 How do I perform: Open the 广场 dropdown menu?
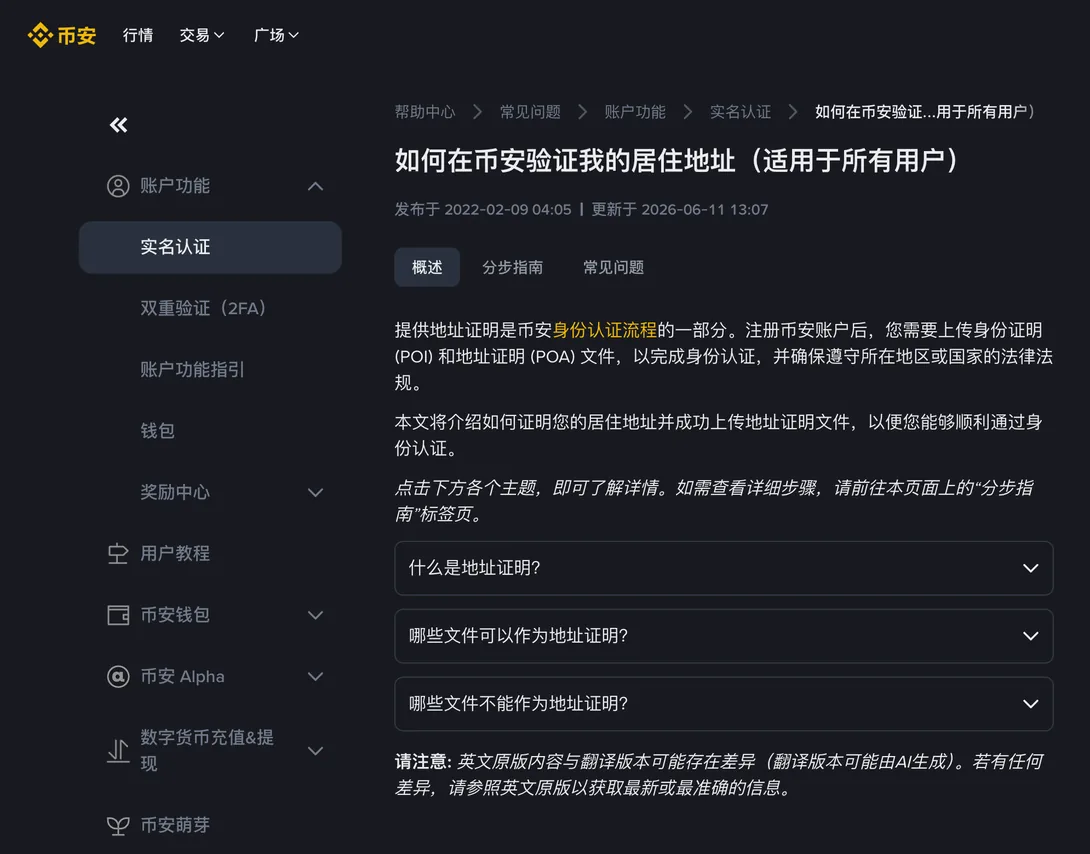276,35
